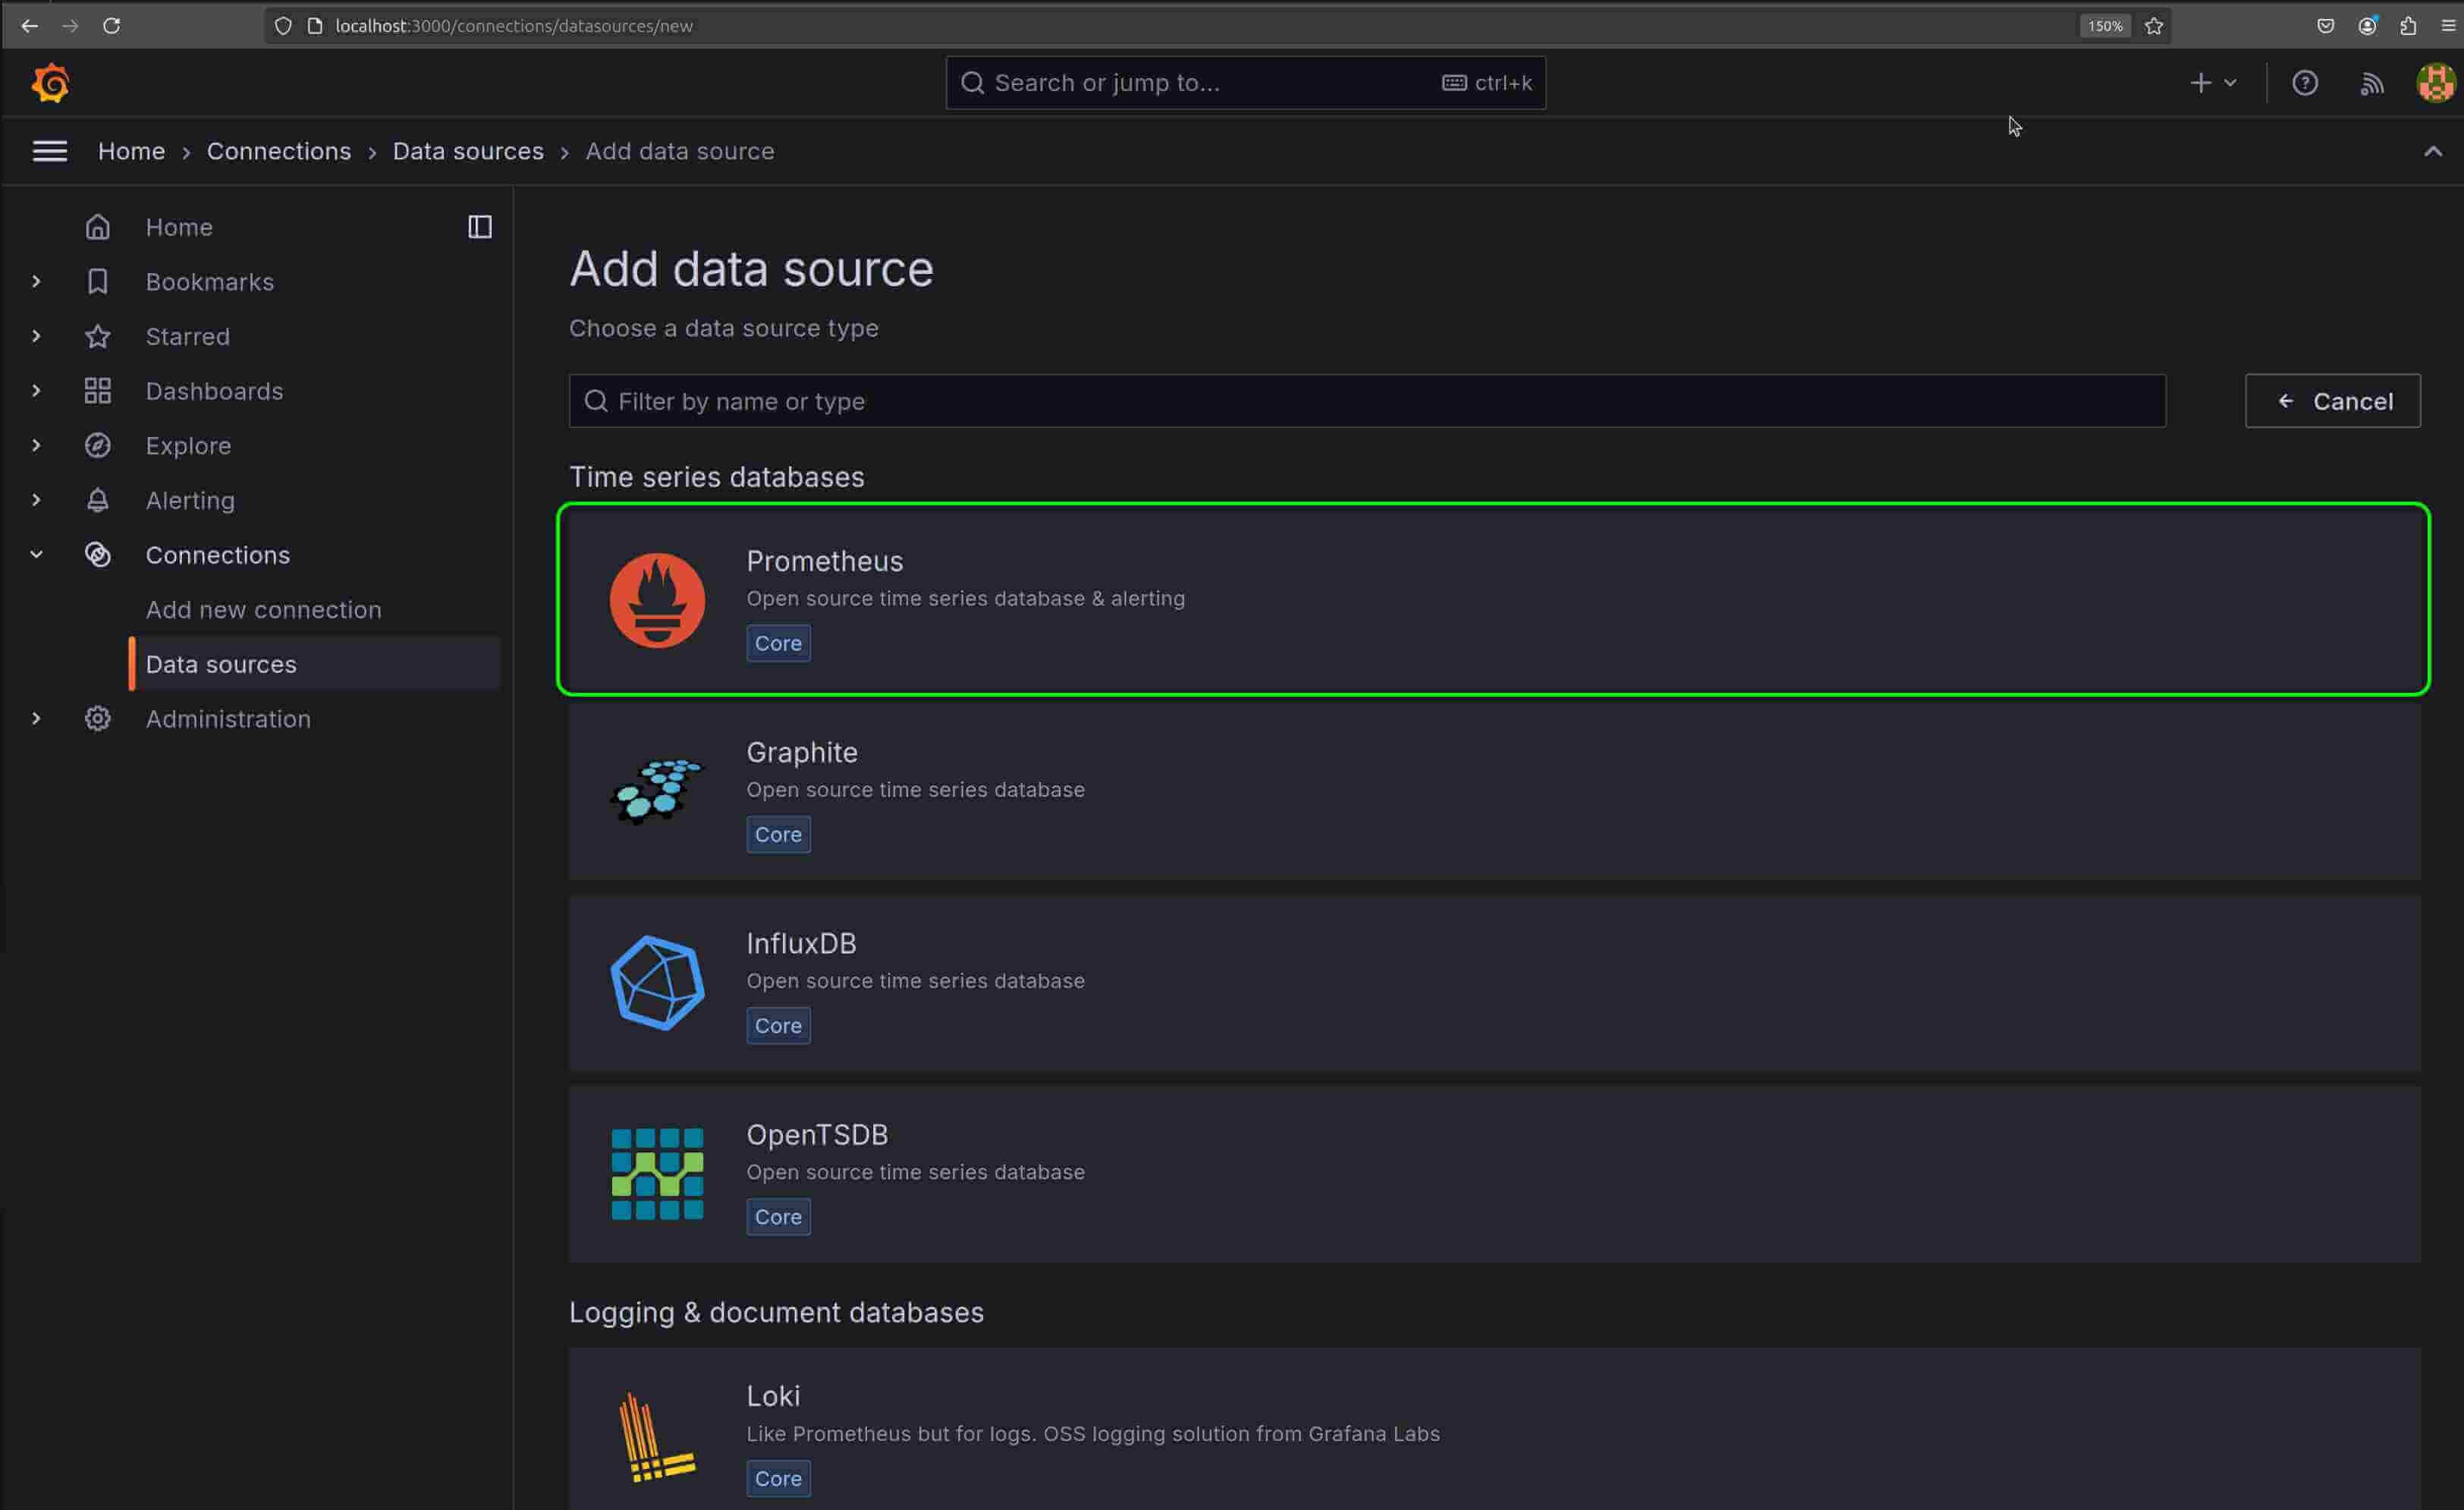This screenshot has height=1510, width=2464.
Task: Select the Graphite data source icon
Action: click(x=657, y=790)
